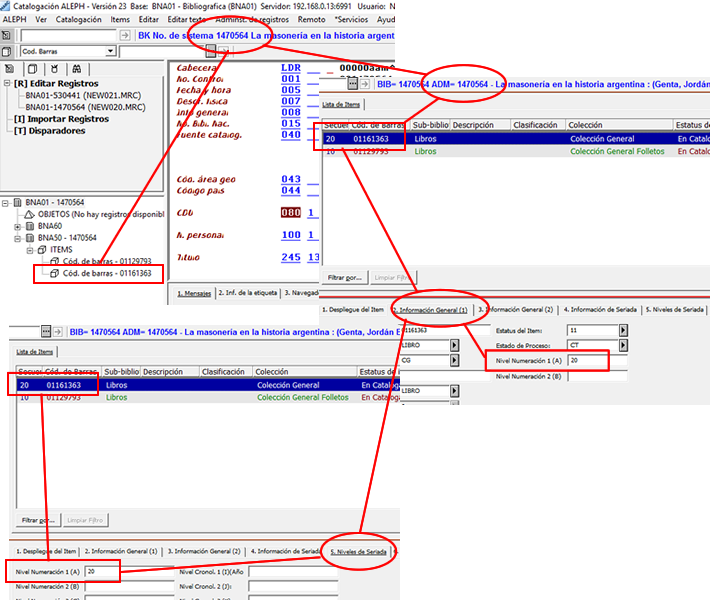Image resolution: width=720 pixels, height=600 pixels.
Task: Open the Estado de Proceso list arrow
Action: click(x=623, y=345)
